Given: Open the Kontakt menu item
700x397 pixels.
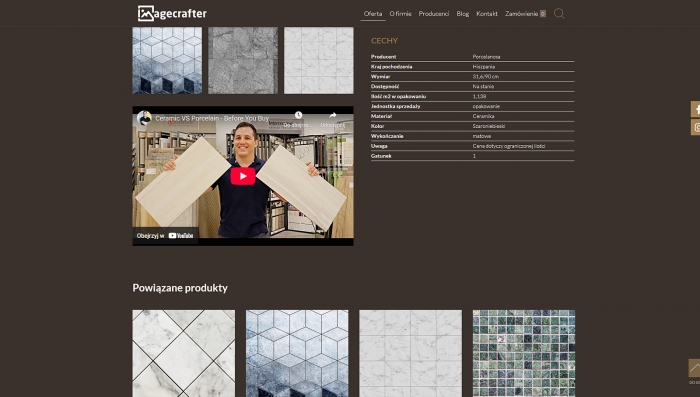Looking at the screenshot, I should [487, 14].
